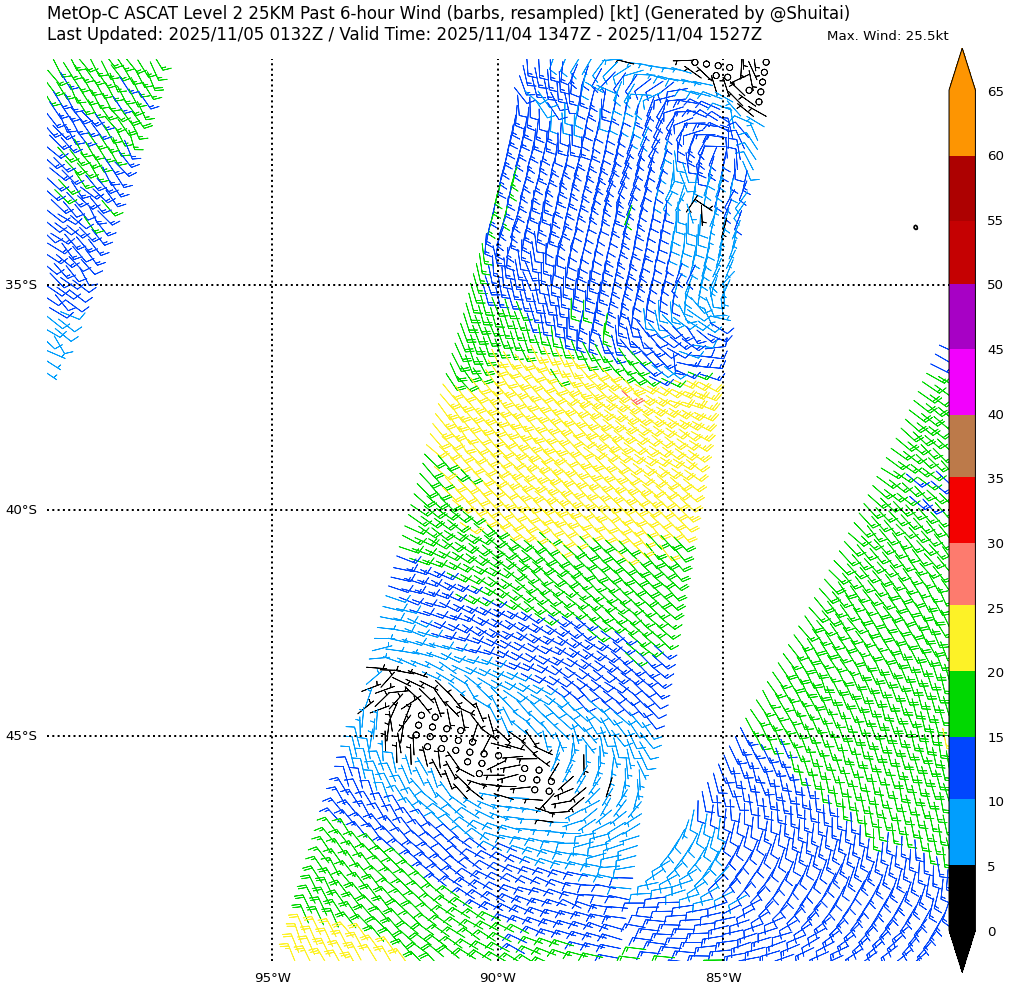Image resolution: width=1009 pixels, height=989 pixels.
Task: Click the black 0-5 kt colorbar segment
Action: (x=961, y=898)
